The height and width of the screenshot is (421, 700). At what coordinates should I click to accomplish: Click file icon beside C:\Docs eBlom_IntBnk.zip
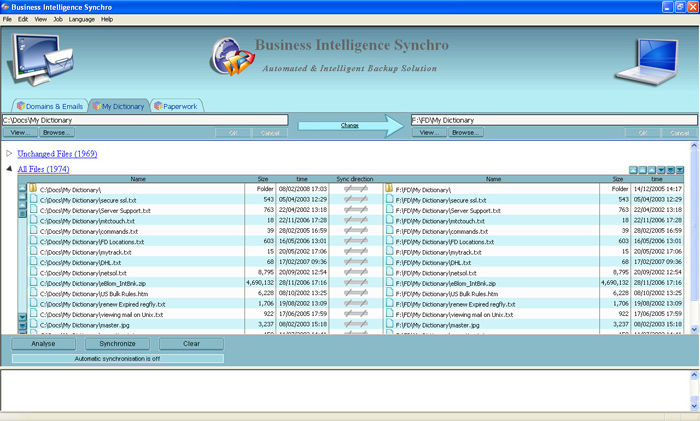click(x=33, y=282)
